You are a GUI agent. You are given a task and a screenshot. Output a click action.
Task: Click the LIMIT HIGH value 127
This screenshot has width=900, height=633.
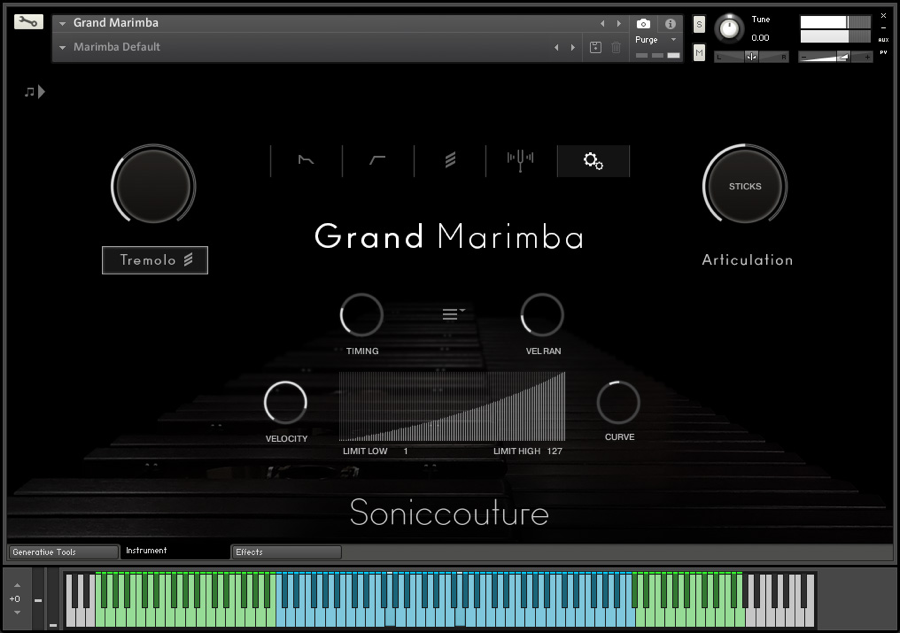point(554,451)
